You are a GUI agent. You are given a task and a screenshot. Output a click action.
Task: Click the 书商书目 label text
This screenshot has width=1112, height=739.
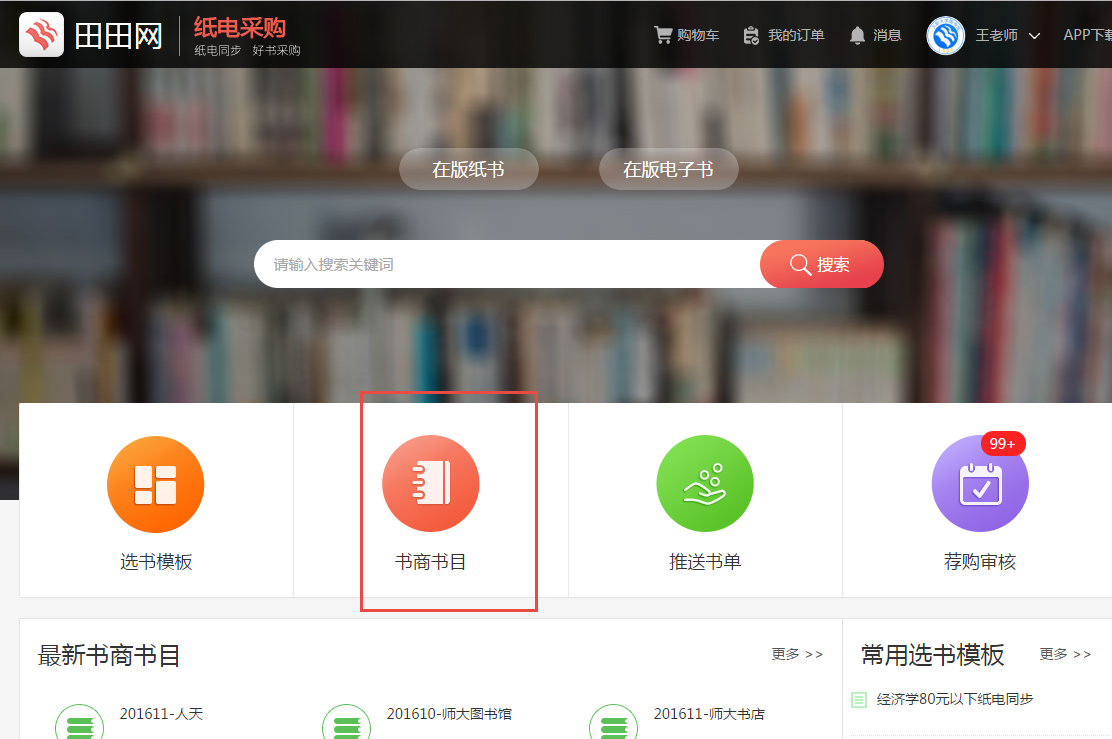tap(430, 562)
